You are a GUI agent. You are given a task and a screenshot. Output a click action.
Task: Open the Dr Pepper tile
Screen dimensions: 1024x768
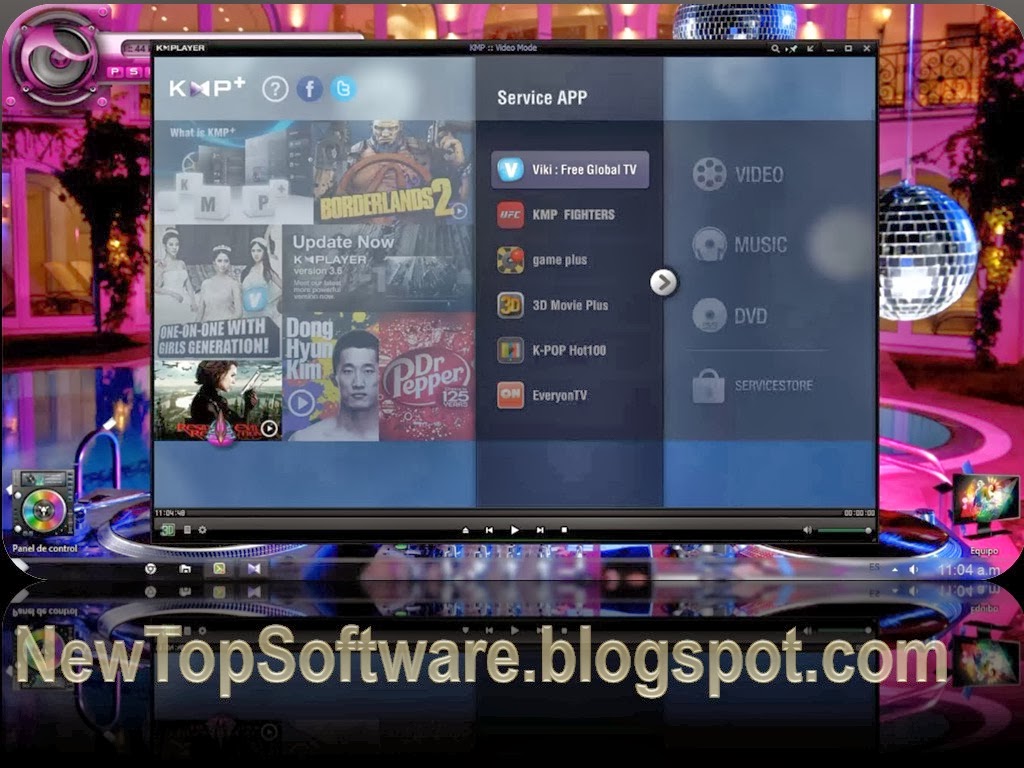pyautogui.click(x=426, y=376)
